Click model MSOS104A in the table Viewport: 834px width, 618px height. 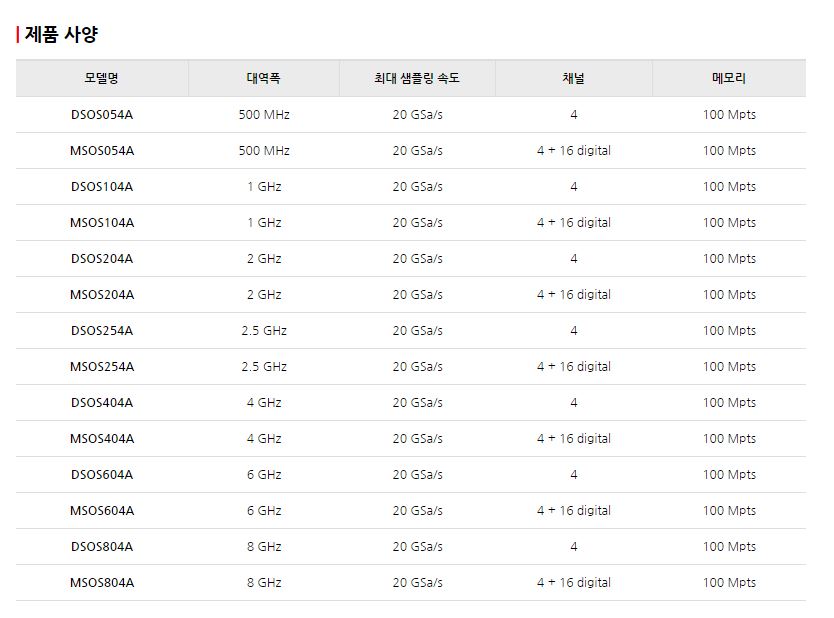[102, 223]
